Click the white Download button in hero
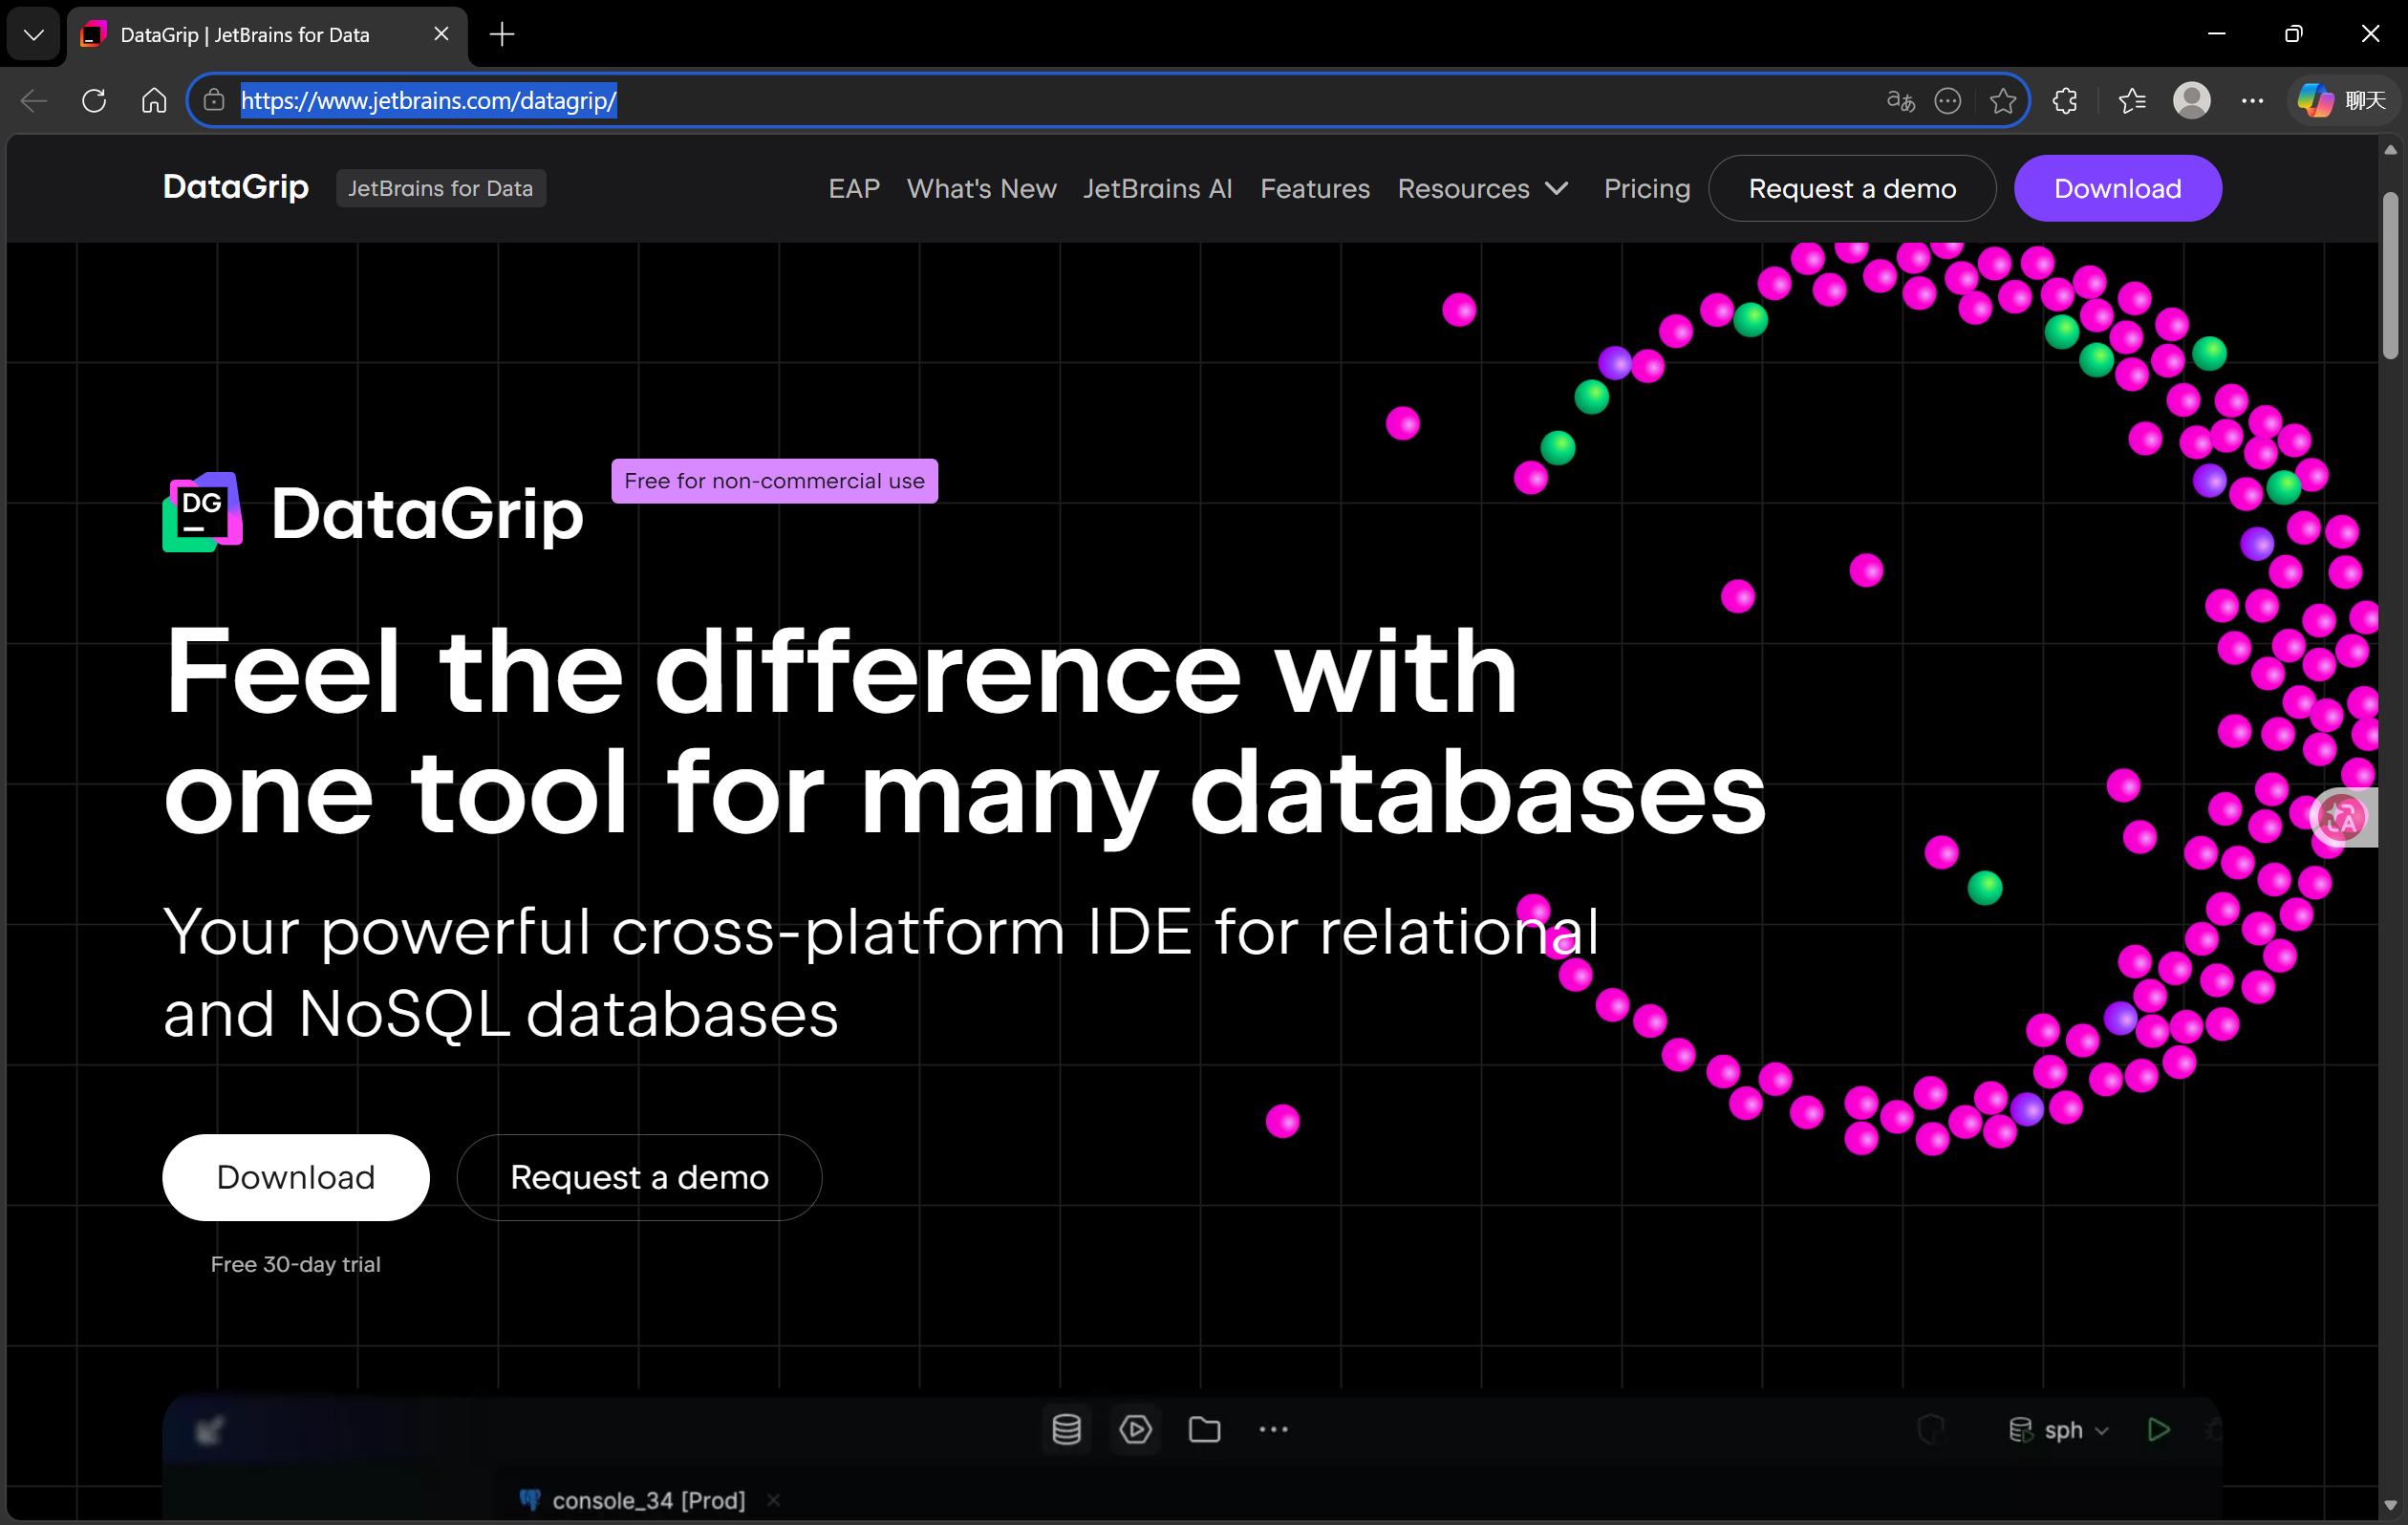 [296, 1177]
